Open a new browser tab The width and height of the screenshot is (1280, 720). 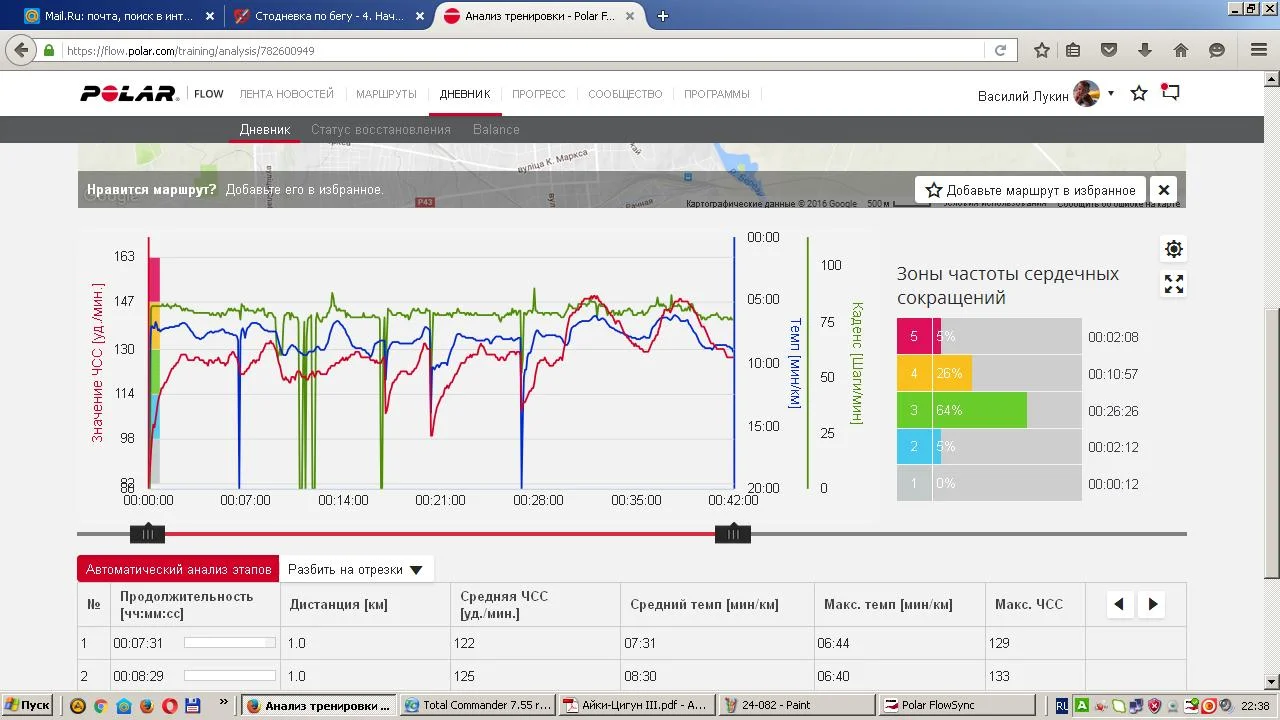pos(662,16)
